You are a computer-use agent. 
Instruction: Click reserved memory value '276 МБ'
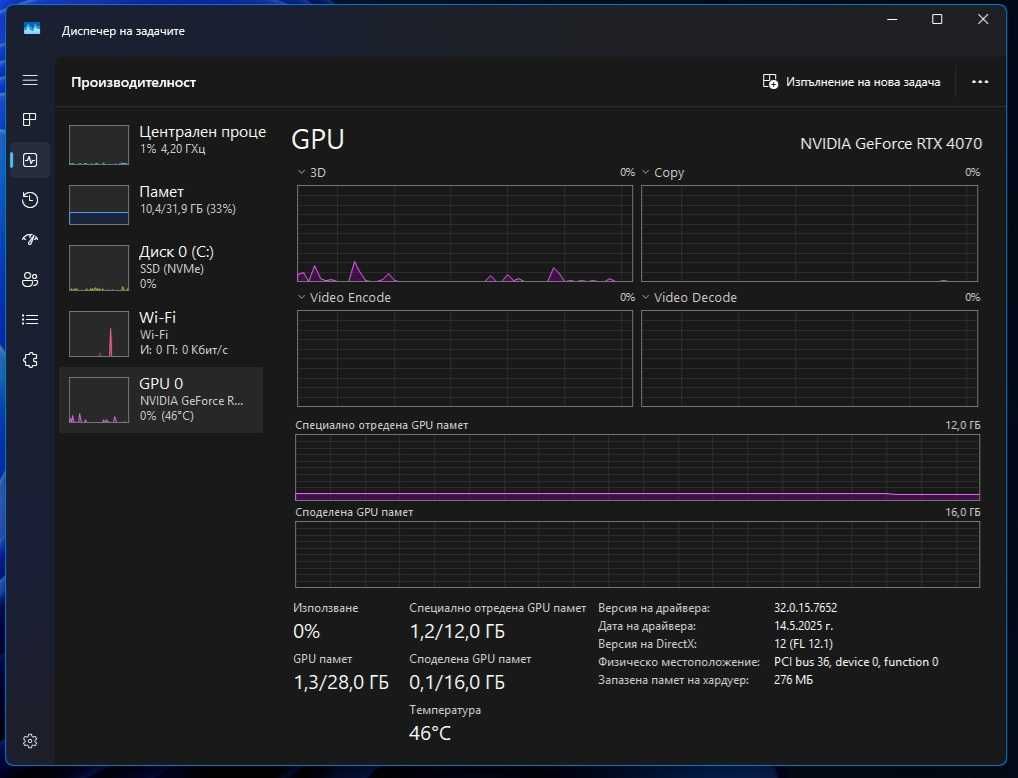pos(793,680)
